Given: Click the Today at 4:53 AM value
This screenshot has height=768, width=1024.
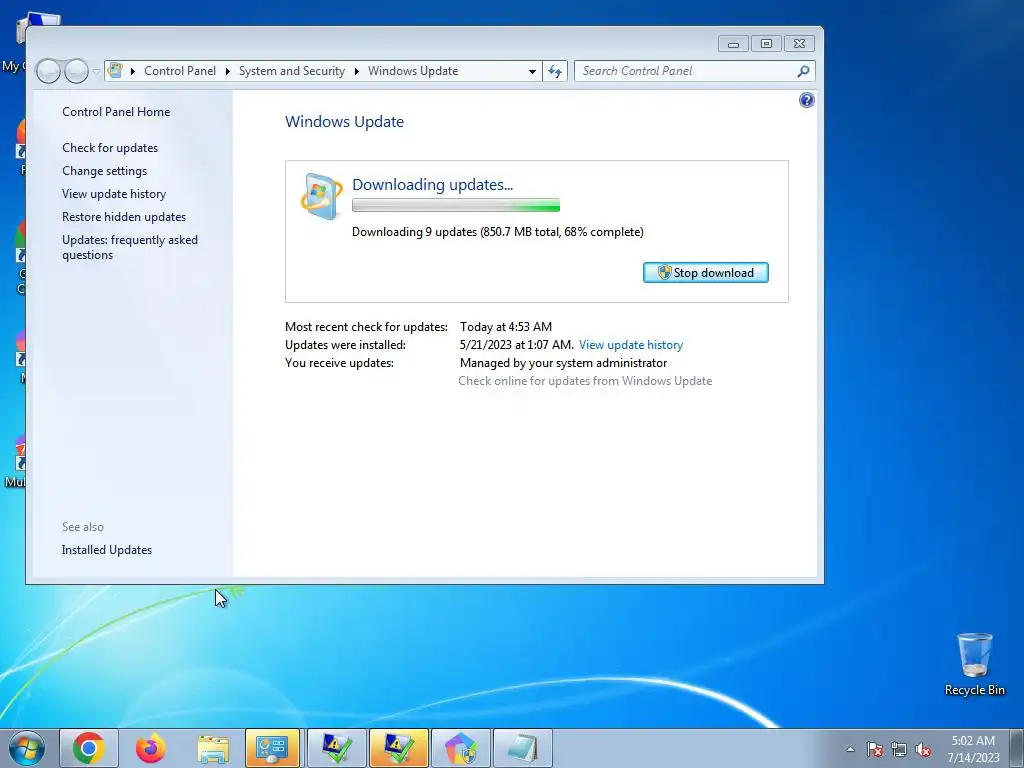Looking at the screenshot, I should [x=506, y=327].
